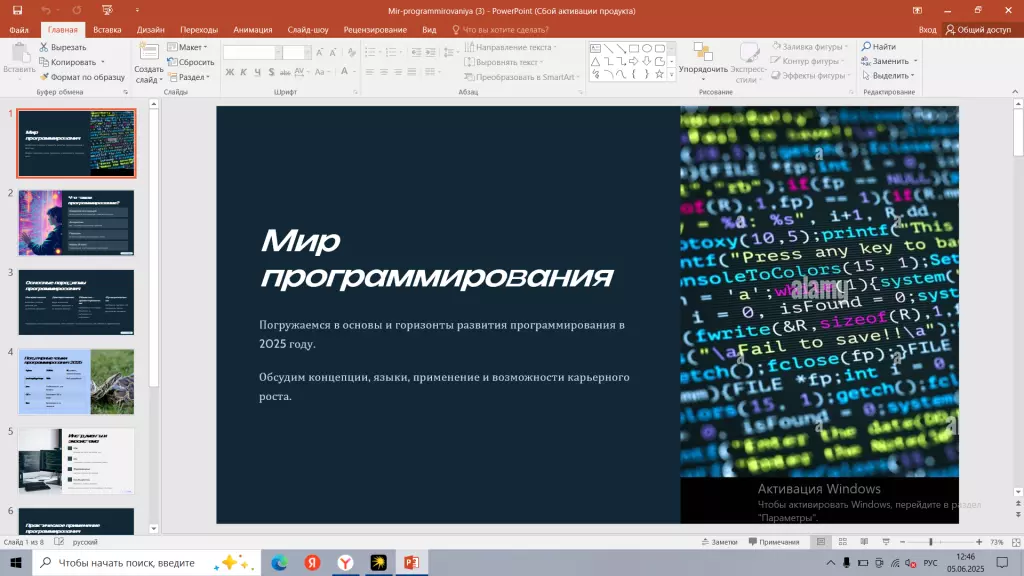The image size is (1024, 576).
Task: Switch to the Вставка ribbon tab
Action: tap(107, 29)
